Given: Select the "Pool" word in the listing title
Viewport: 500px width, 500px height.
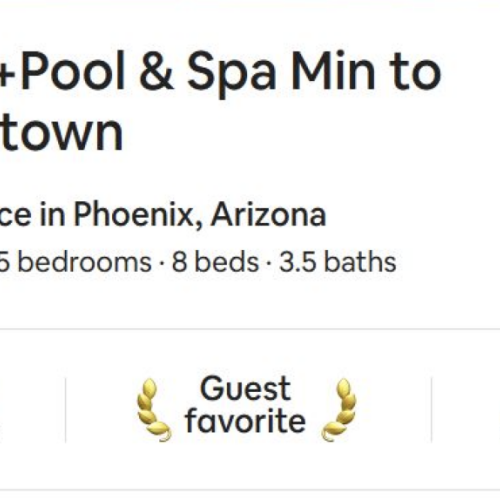Looking at the screenshot, I should tap(72, 71).
